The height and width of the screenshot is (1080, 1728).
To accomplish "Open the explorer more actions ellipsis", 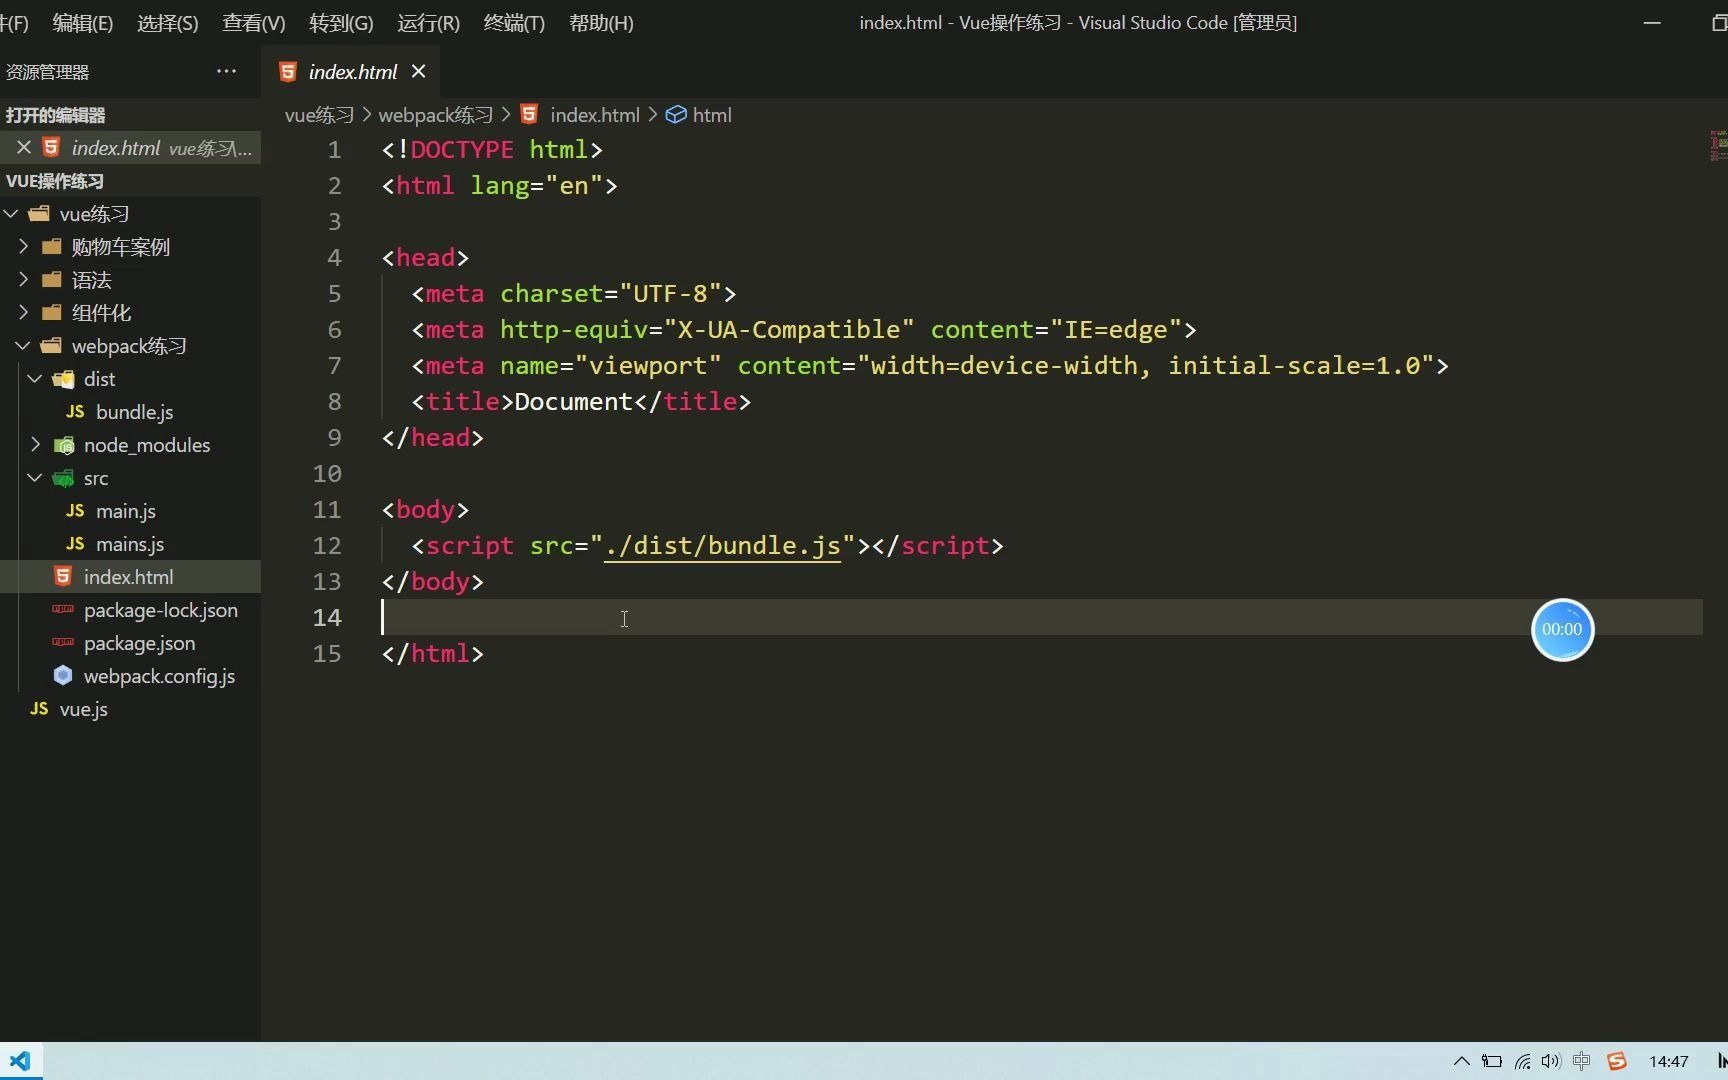I will click(x=227, y=71).
